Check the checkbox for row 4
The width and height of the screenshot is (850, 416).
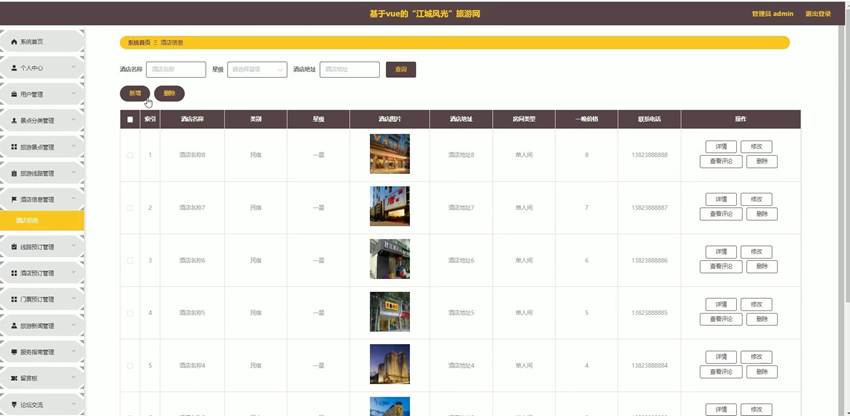[130, 313]
